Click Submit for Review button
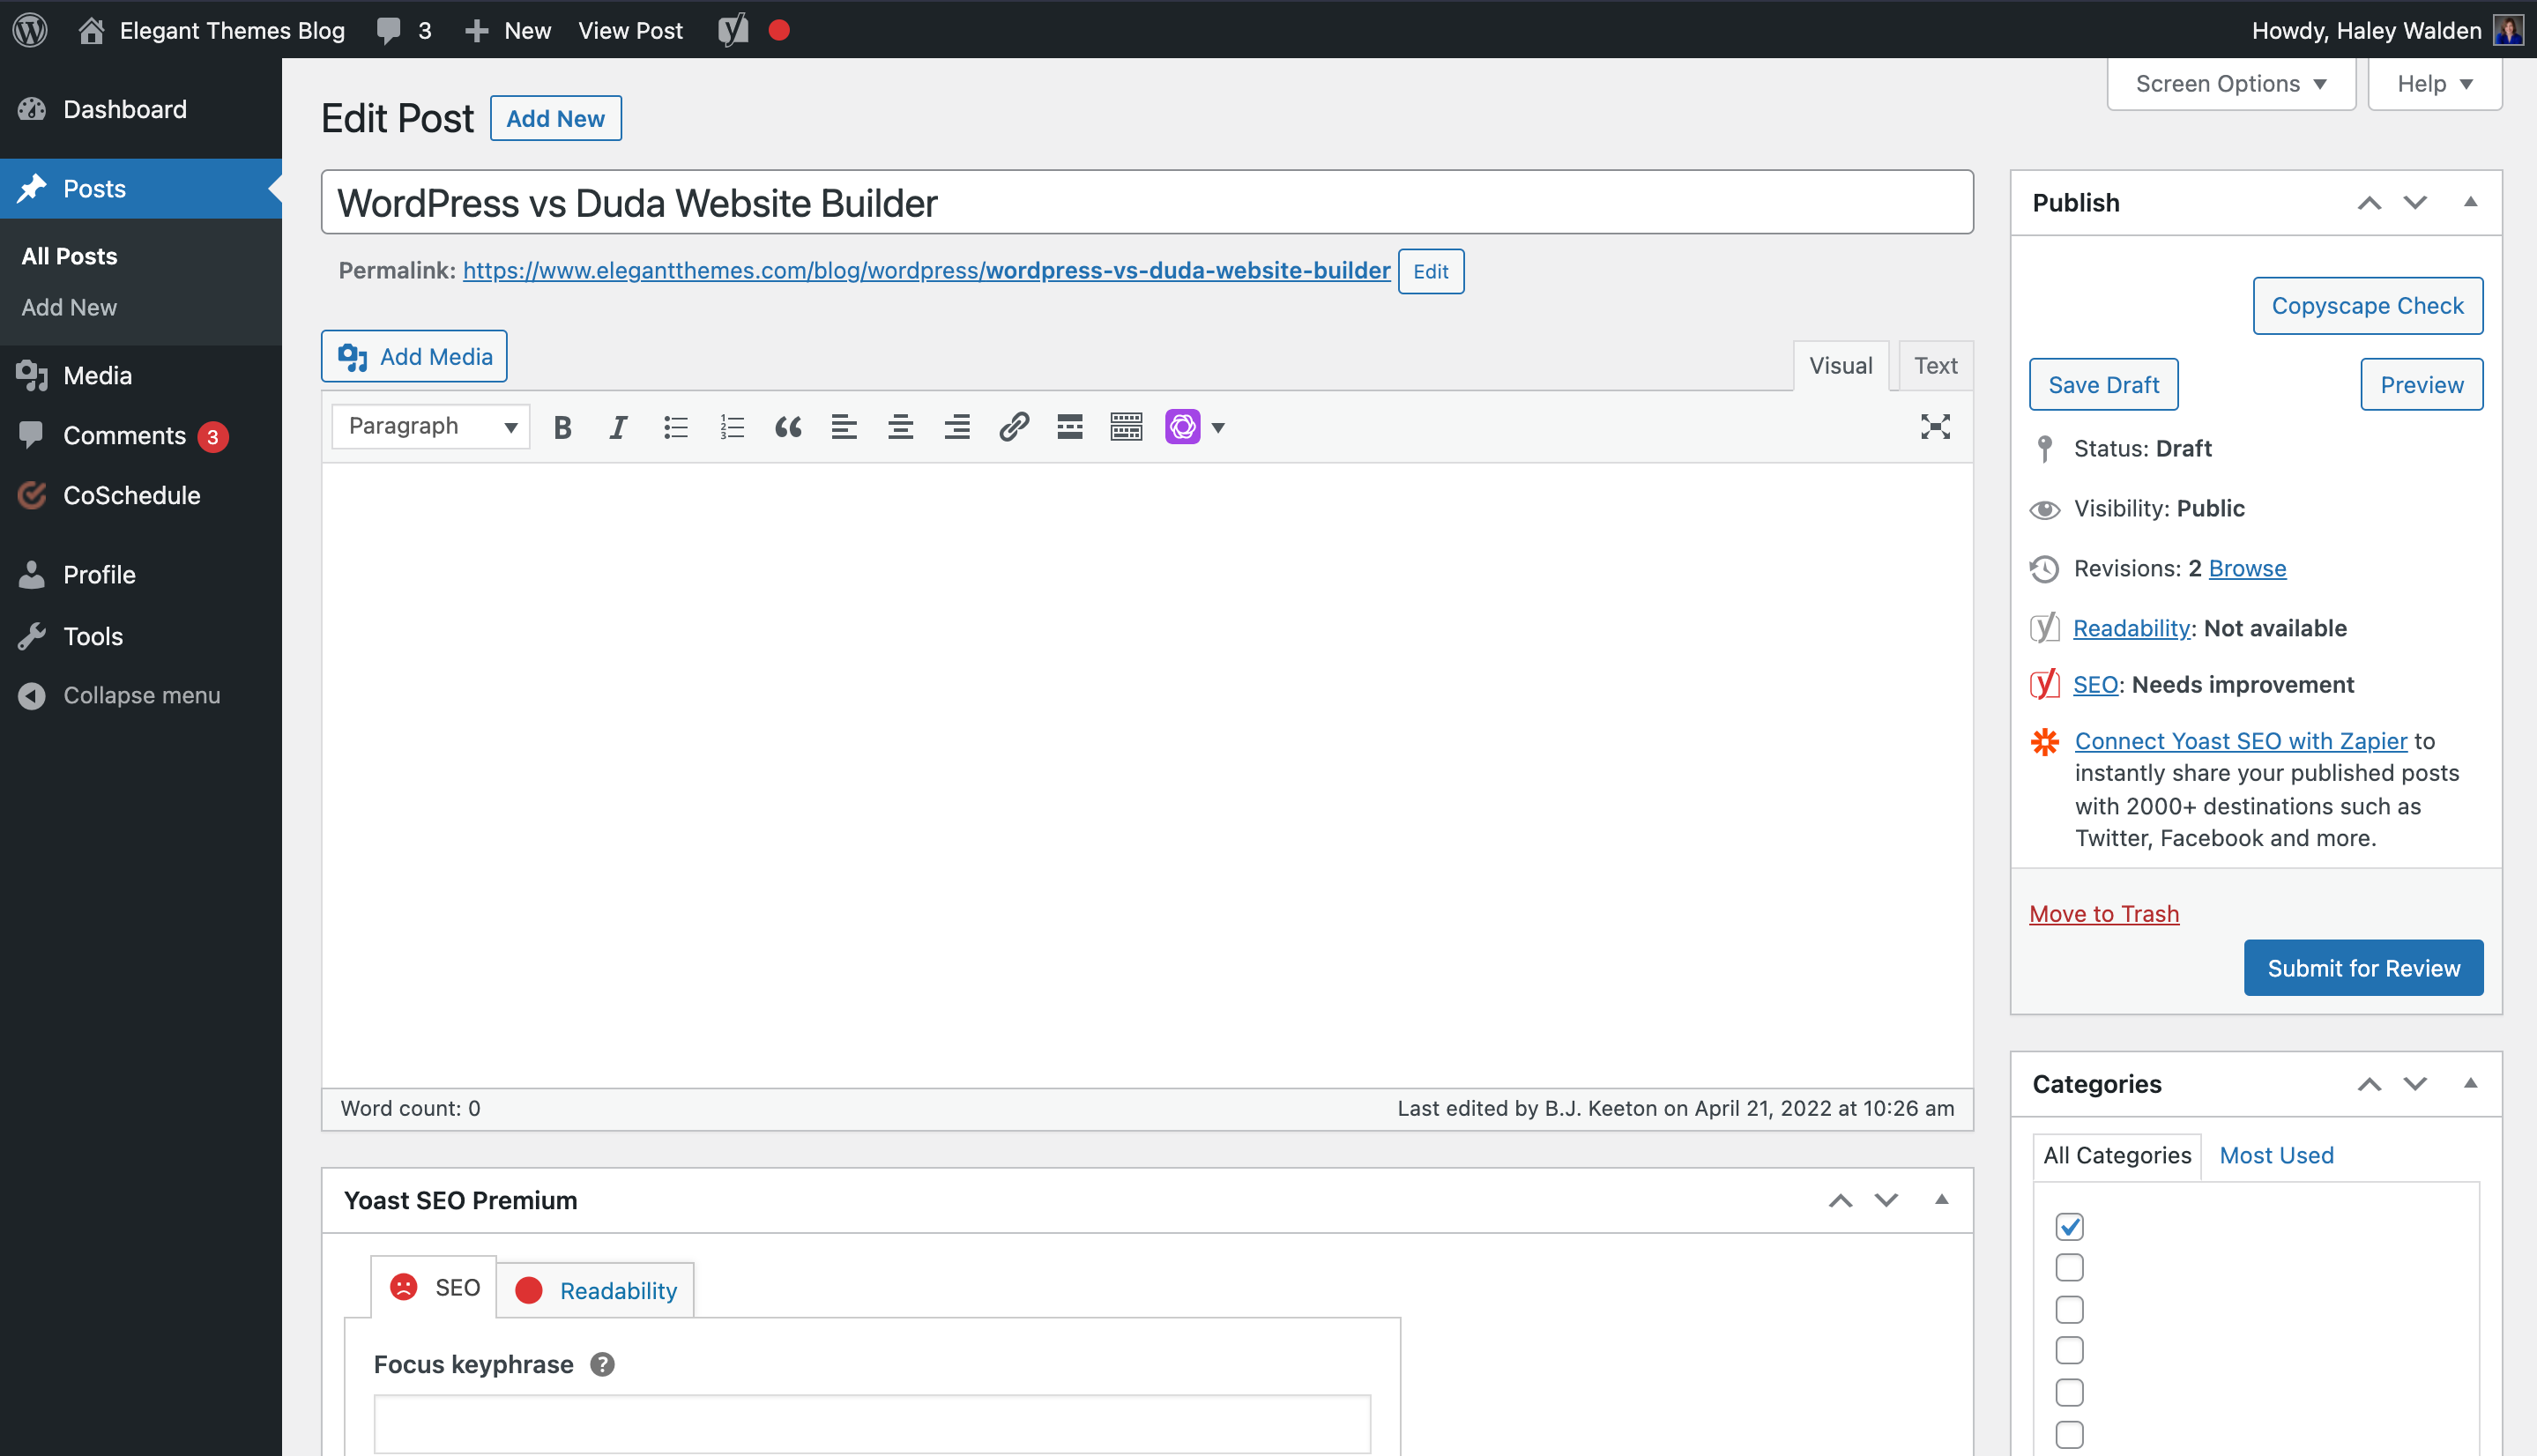The image size is (2537, 1456). pos(2363,967)
